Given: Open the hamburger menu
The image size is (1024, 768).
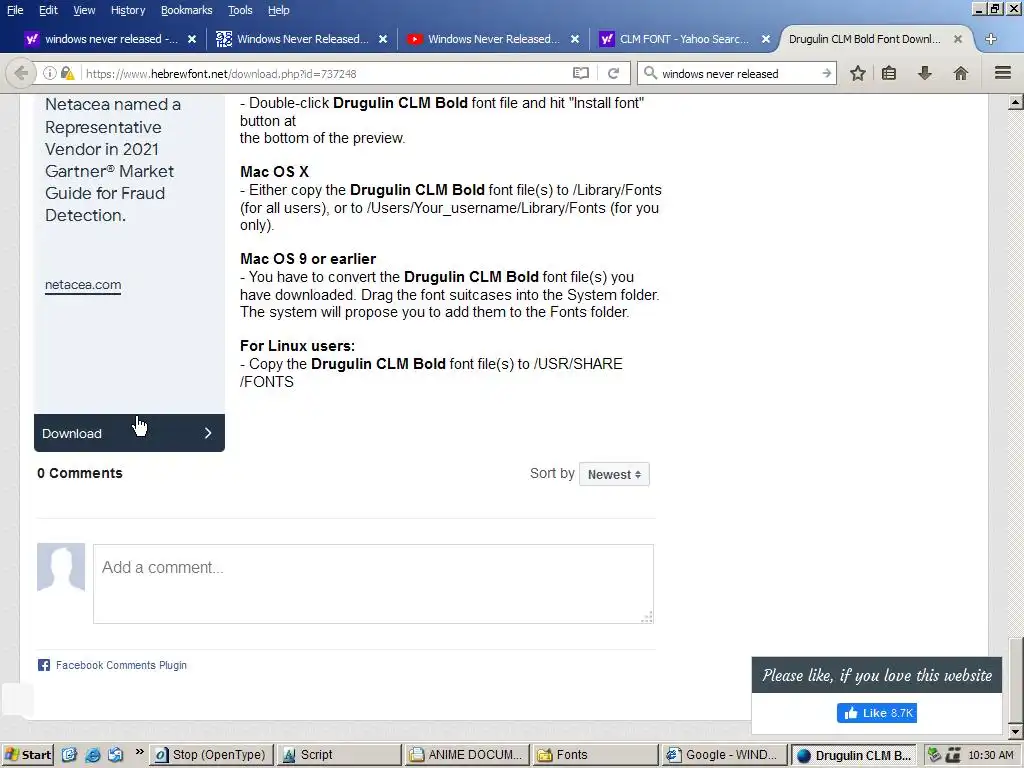Looking at the screenshot, I should 1003,73.
